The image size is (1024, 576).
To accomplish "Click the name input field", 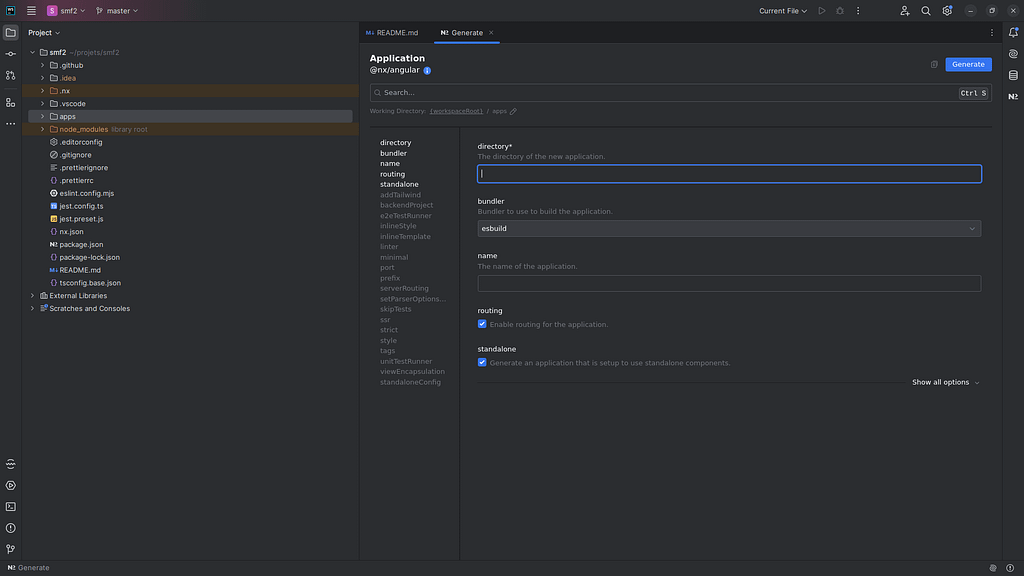I will coord(729,283).
